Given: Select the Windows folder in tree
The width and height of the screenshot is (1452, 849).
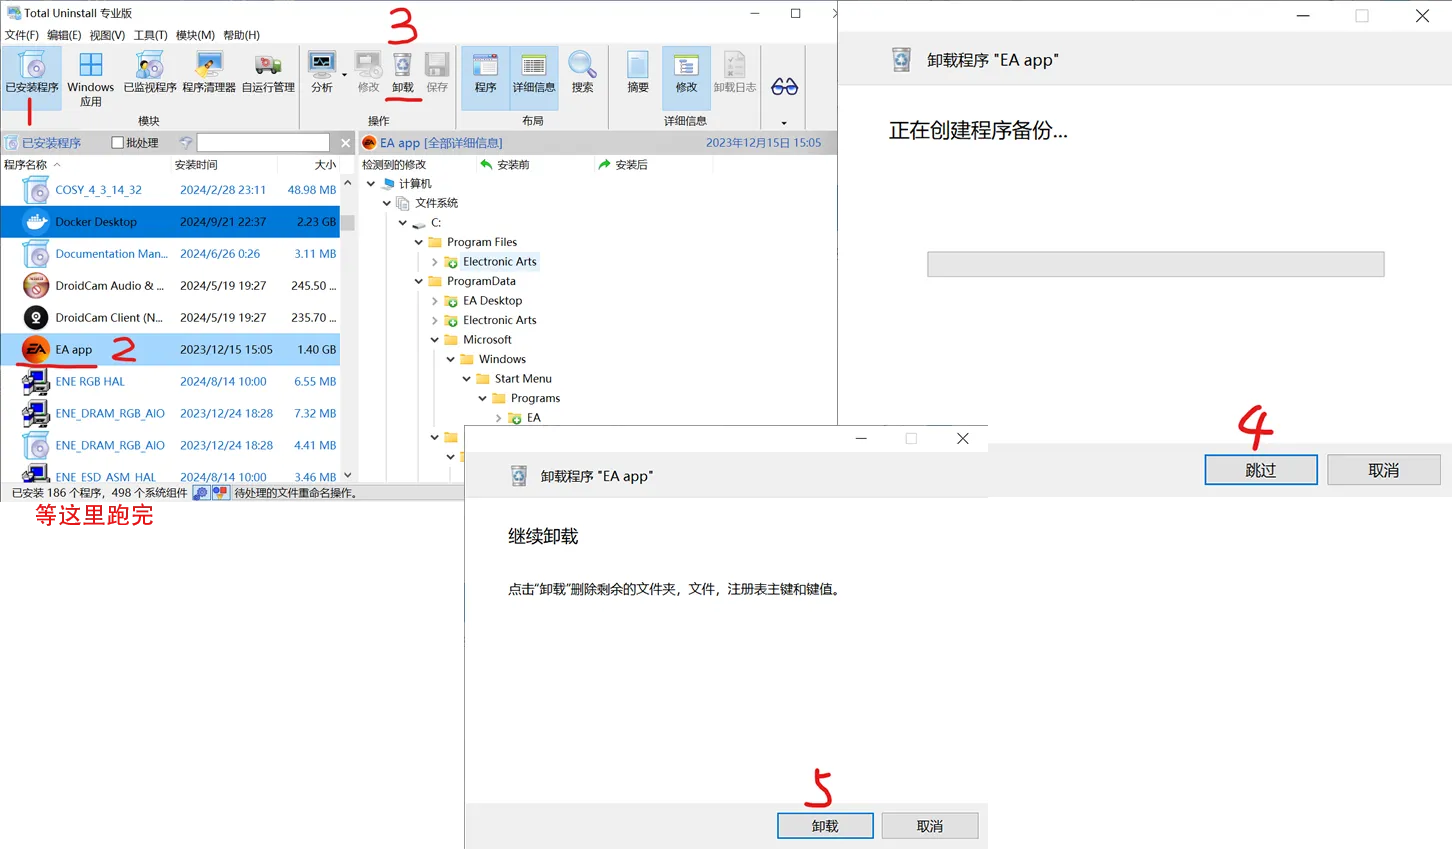Looking at the screenshot, I should (x=502, y=359).
